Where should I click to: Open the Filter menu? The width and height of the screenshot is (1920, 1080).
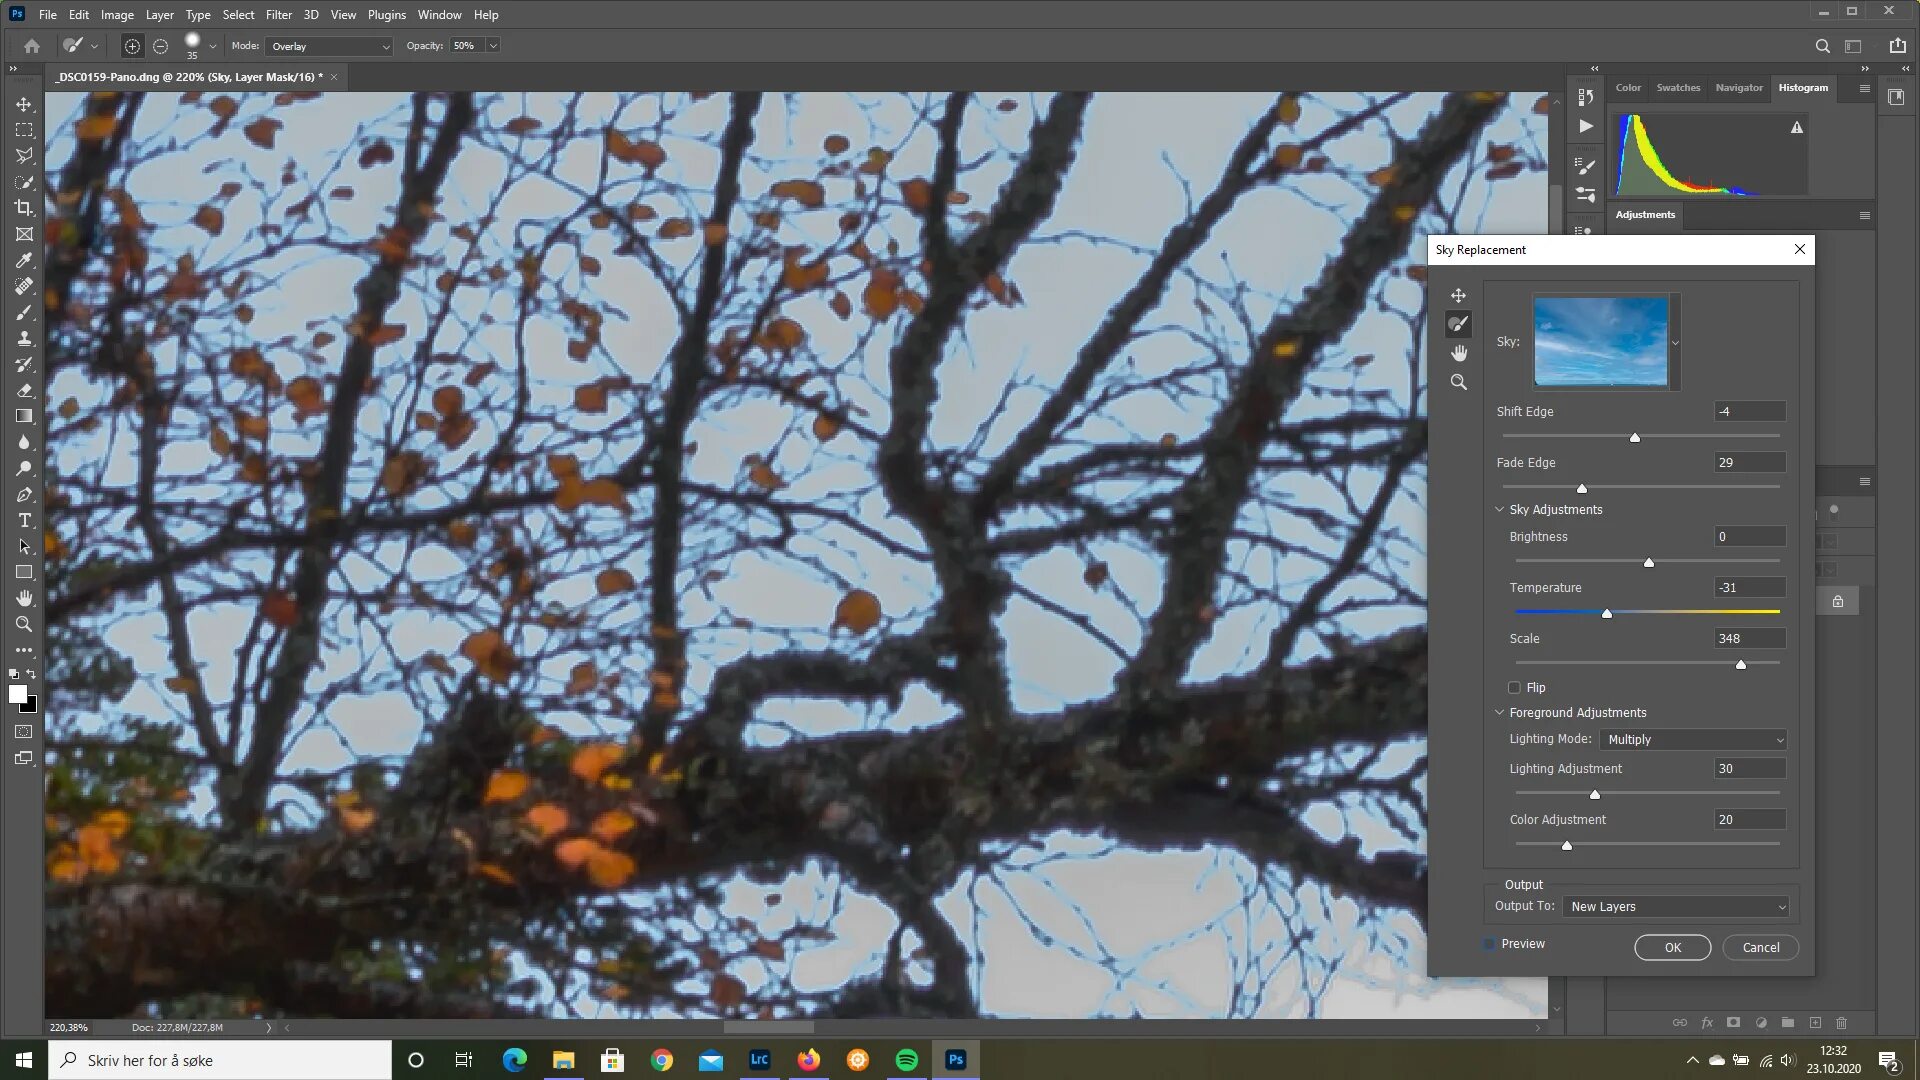click(x=278, y=15)
